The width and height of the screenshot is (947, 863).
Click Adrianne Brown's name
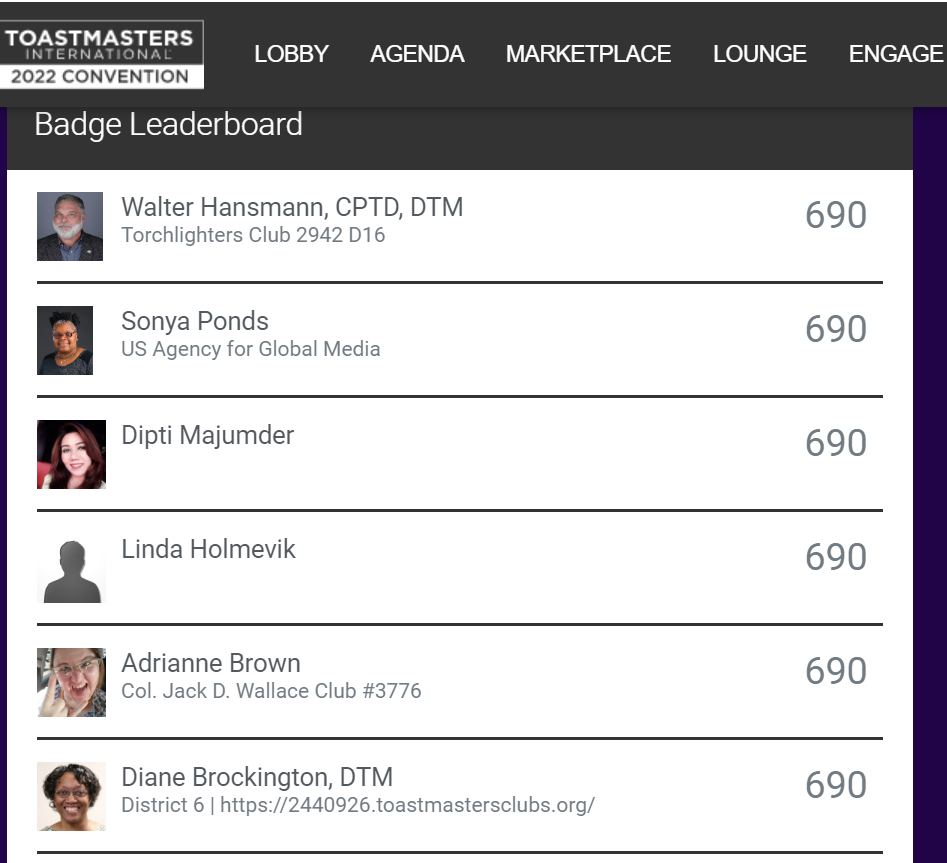coord(211,663)
